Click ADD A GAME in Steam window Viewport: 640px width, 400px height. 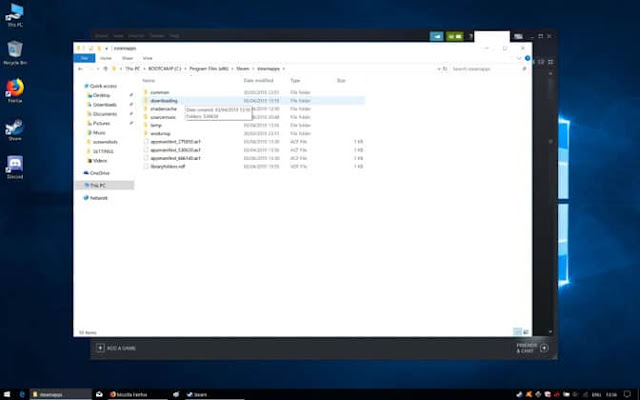pyautogui.click(x=116, y=348)
